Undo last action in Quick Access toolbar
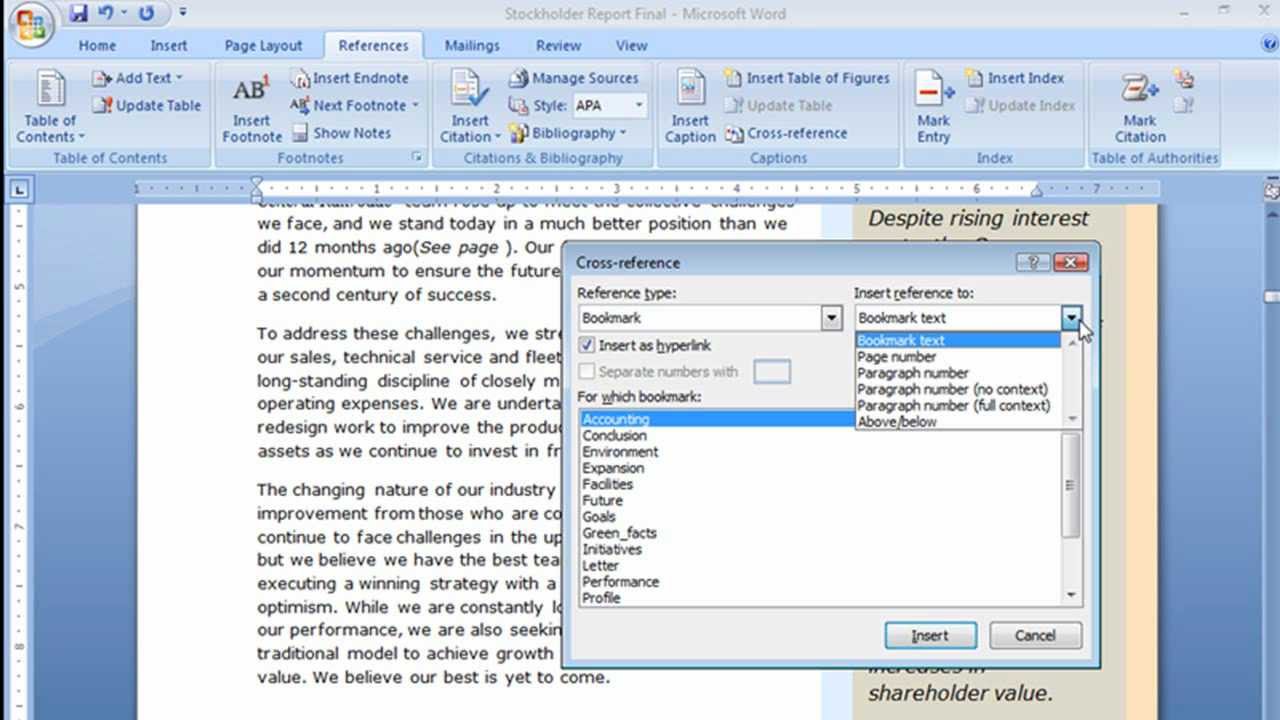1280x720 pixels. 106,14
